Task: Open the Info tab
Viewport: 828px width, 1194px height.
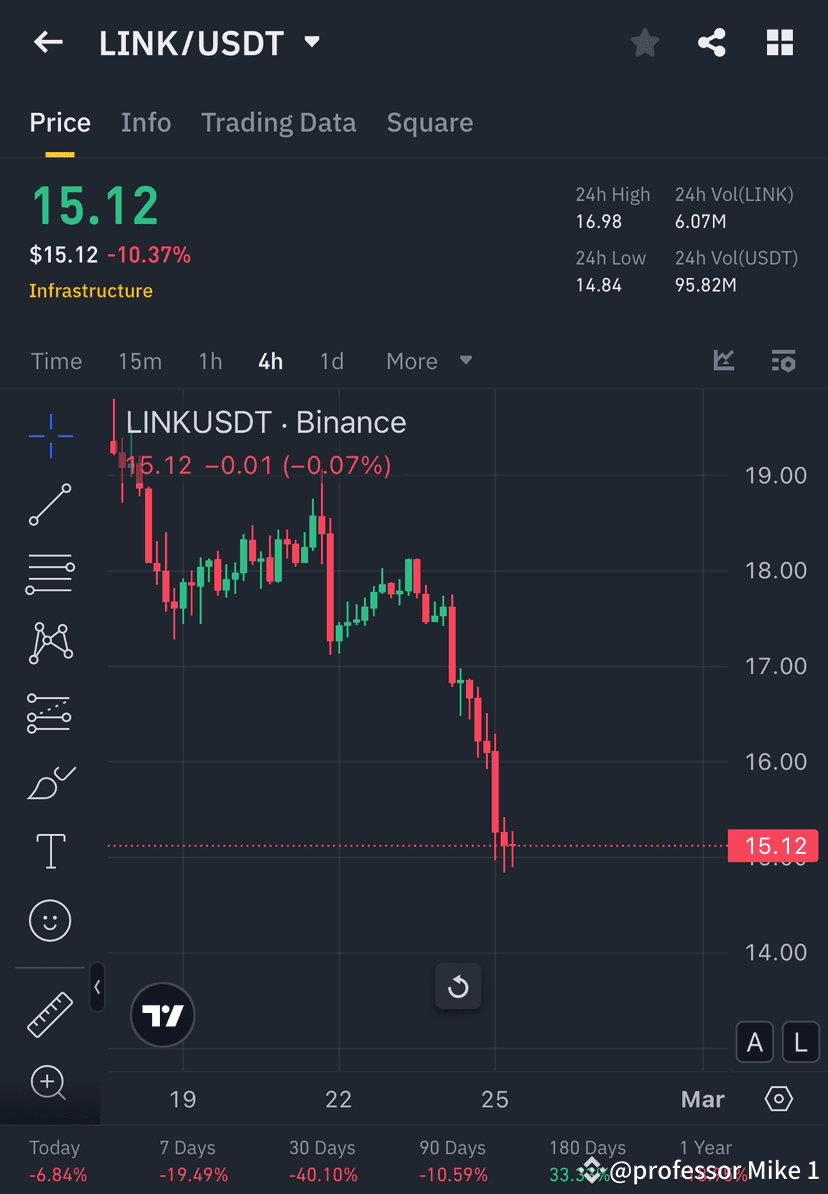Action: 146,122
